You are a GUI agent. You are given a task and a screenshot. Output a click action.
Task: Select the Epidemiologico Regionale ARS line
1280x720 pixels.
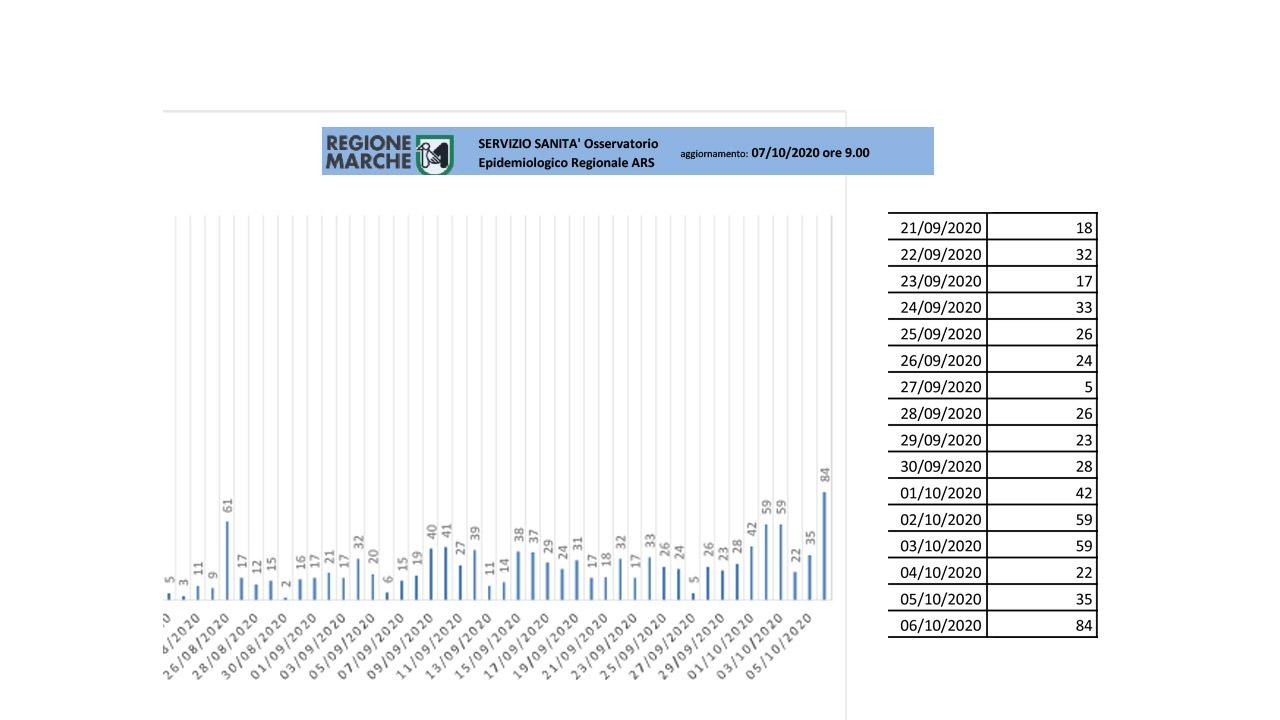tap(566, 163)
